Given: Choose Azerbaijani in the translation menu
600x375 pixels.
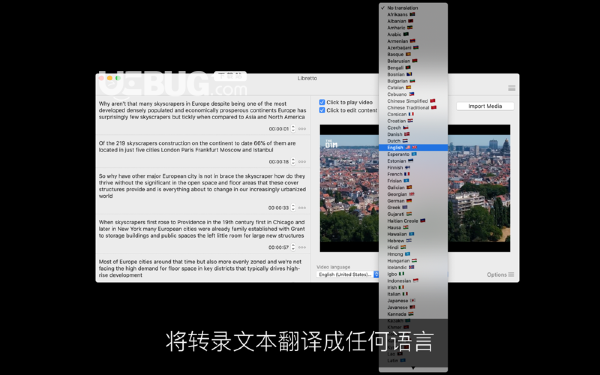Looking at the screenshot, I should [x=413, y=48].
